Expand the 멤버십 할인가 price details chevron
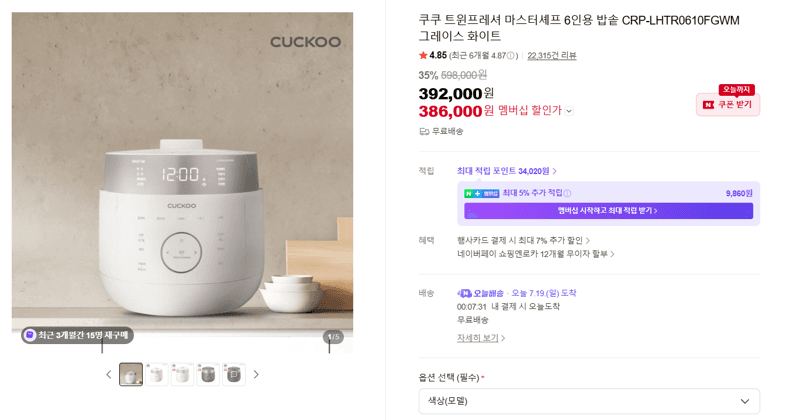Image resolution: width=800 pixels, height=420 pixels. [x=569, y=111]
